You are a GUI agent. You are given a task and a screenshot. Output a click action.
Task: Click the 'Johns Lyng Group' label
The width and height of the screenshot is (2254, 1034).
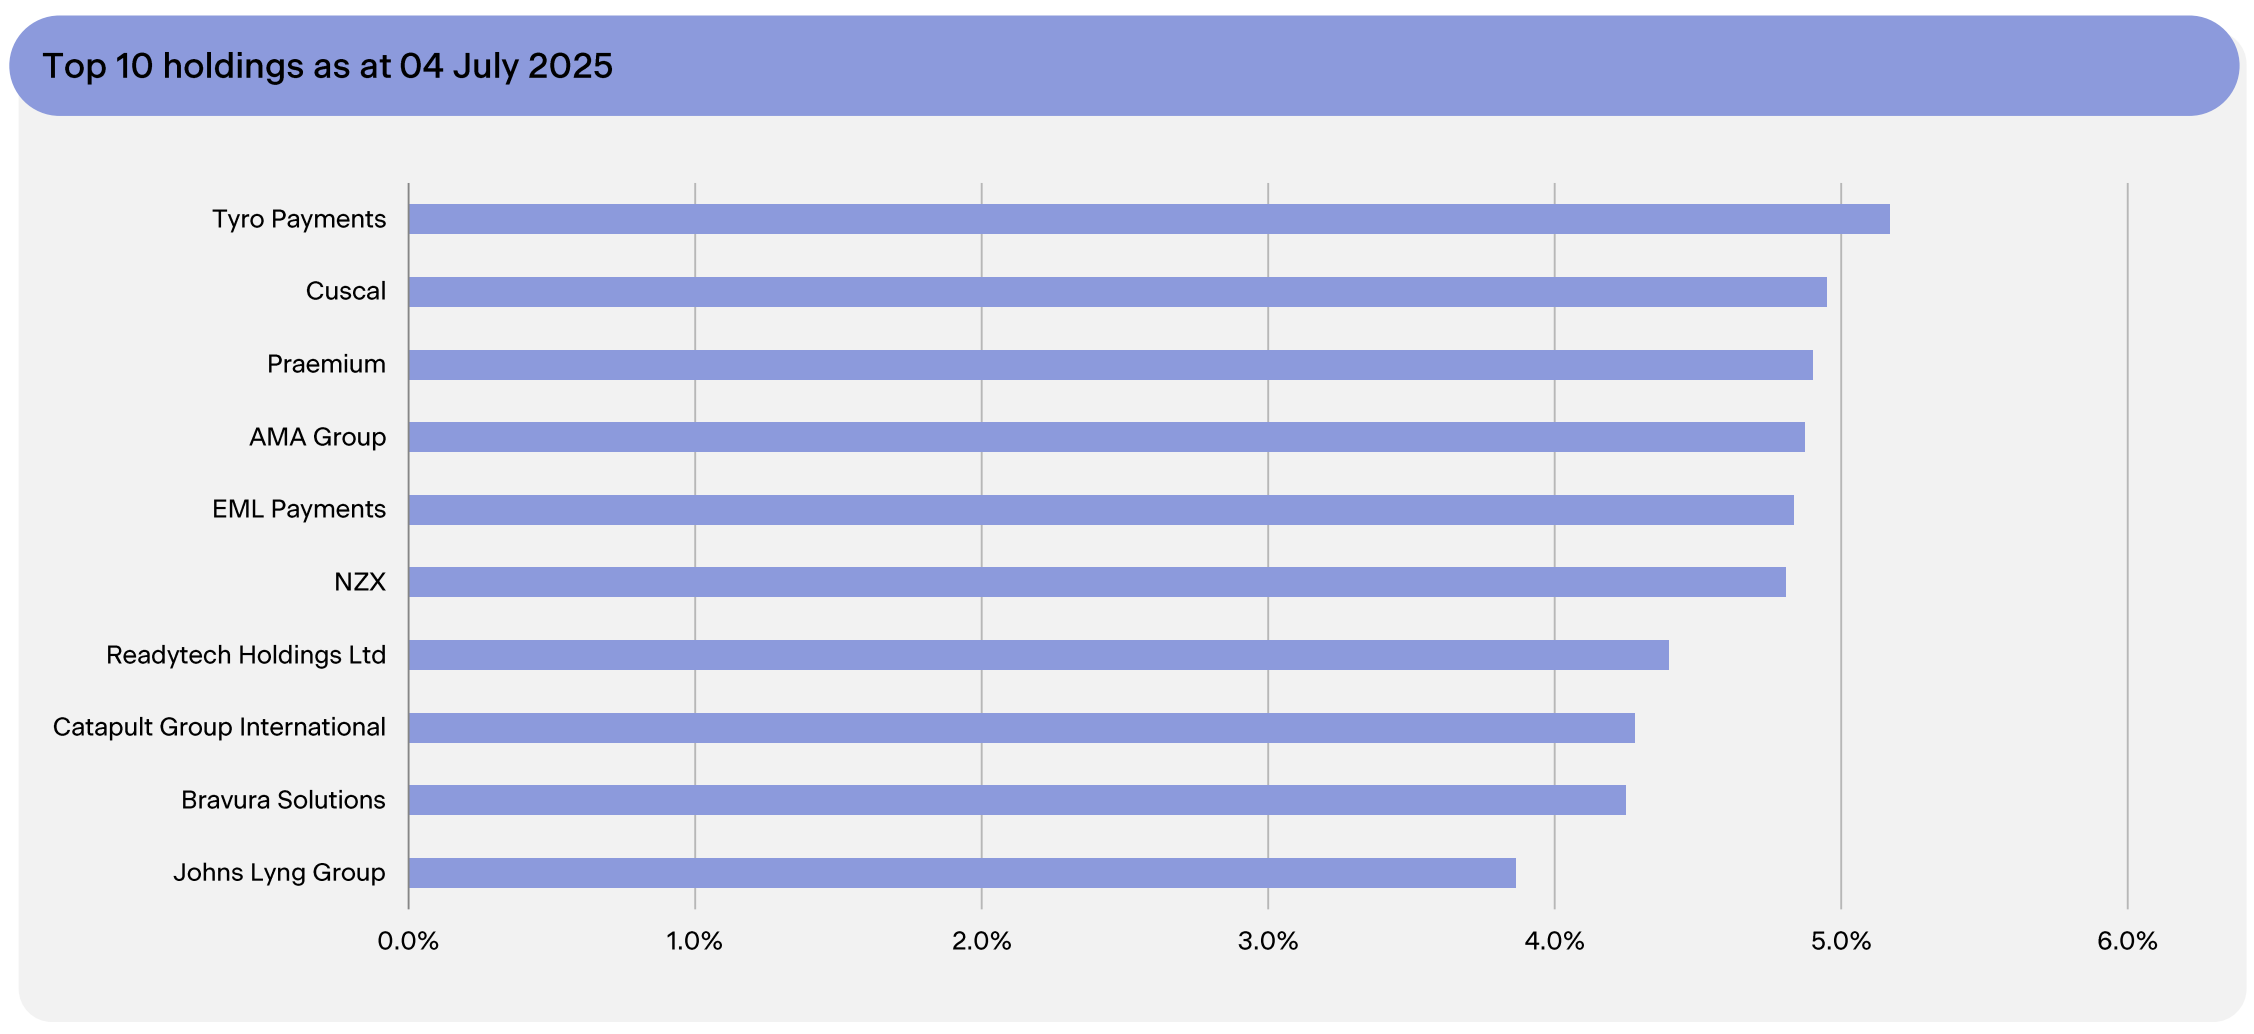point(279,872)
